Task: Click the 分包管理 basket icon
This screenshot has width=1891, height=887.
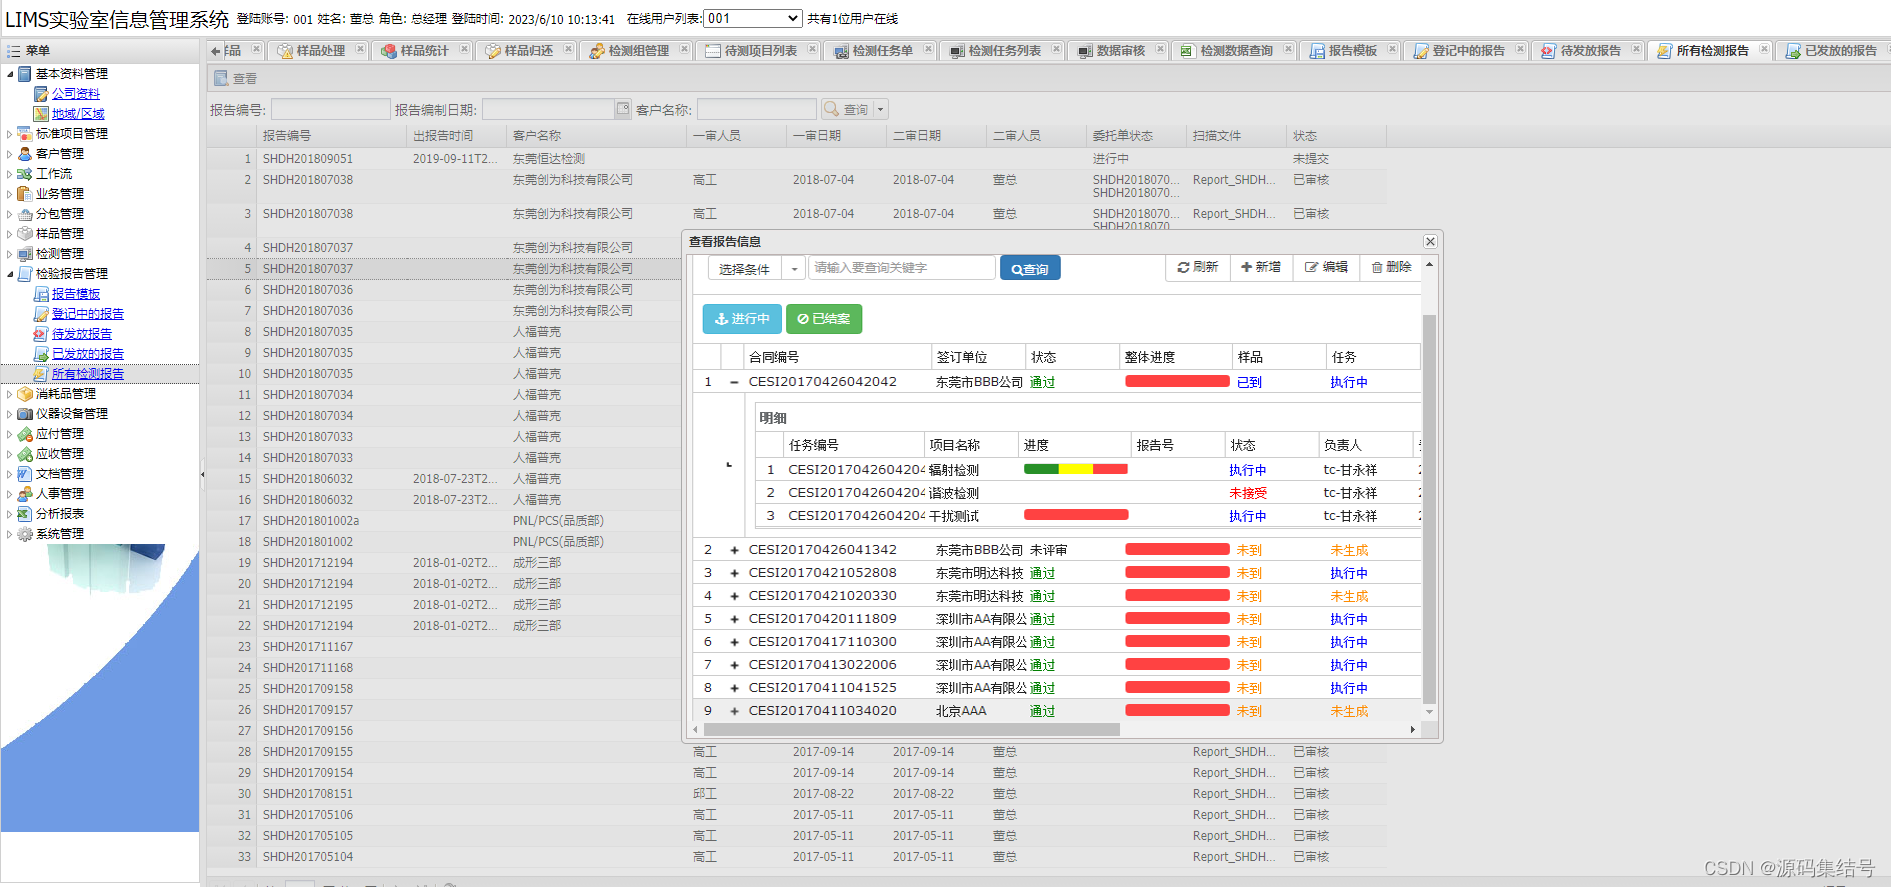Action: tap(25, 214)
